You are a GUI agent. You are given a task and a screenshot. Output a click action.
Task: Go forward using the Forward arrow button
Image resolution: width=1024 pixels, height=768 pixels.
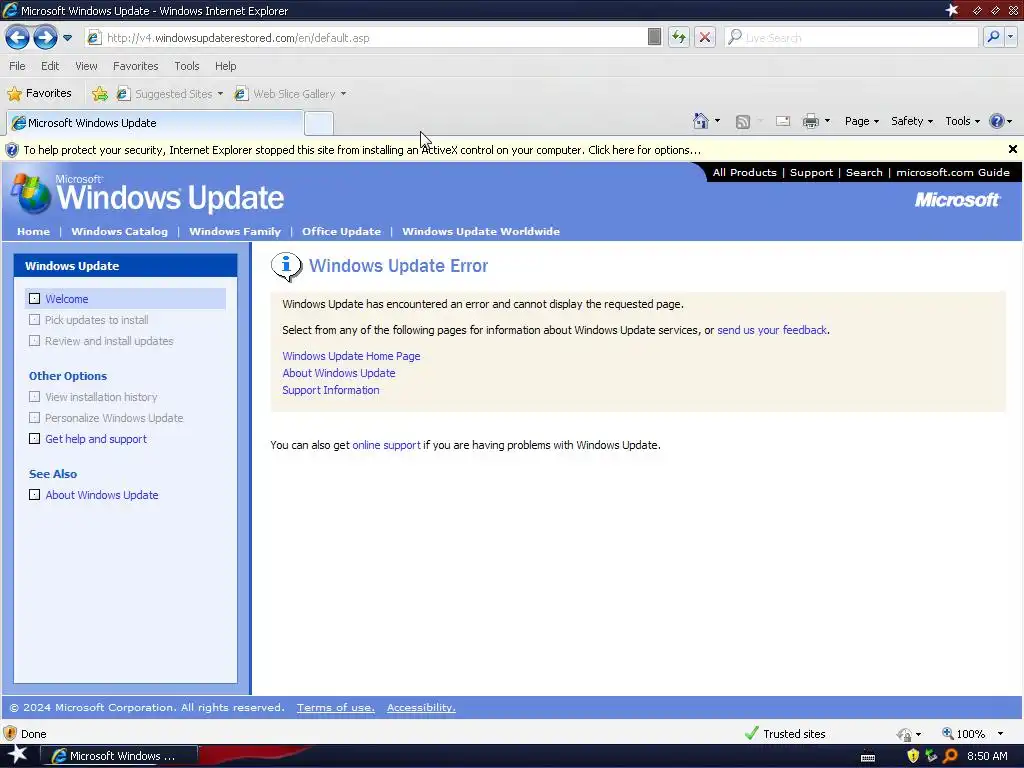coord(45,37)
